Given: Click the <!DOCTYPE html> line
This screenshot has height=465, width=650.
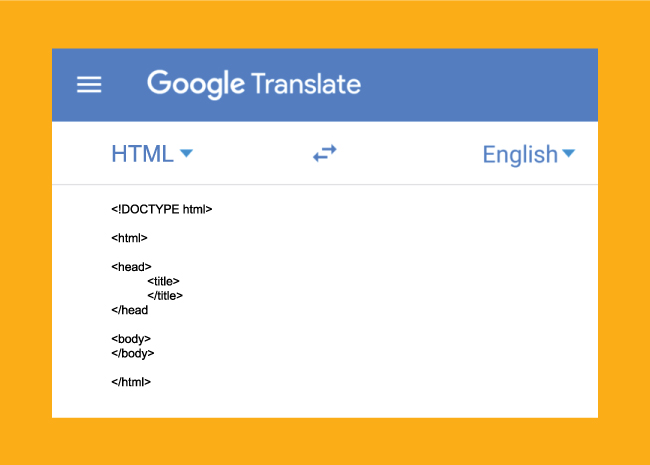Looking at the screenshot, I should pos(162,209).
